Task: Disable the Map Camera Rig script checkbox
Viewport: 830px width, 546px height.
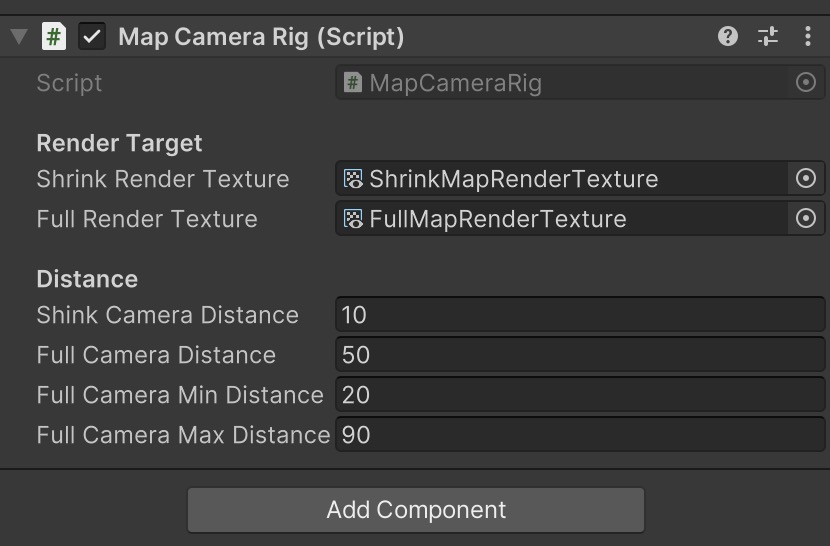Action: point(92,37)
